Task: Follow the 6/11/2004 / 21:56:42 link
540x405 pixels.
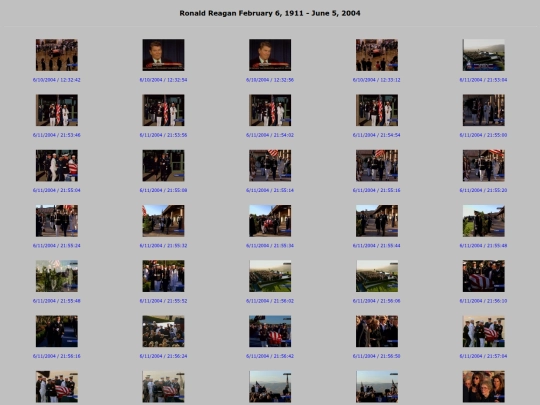Action: point(270,356)
